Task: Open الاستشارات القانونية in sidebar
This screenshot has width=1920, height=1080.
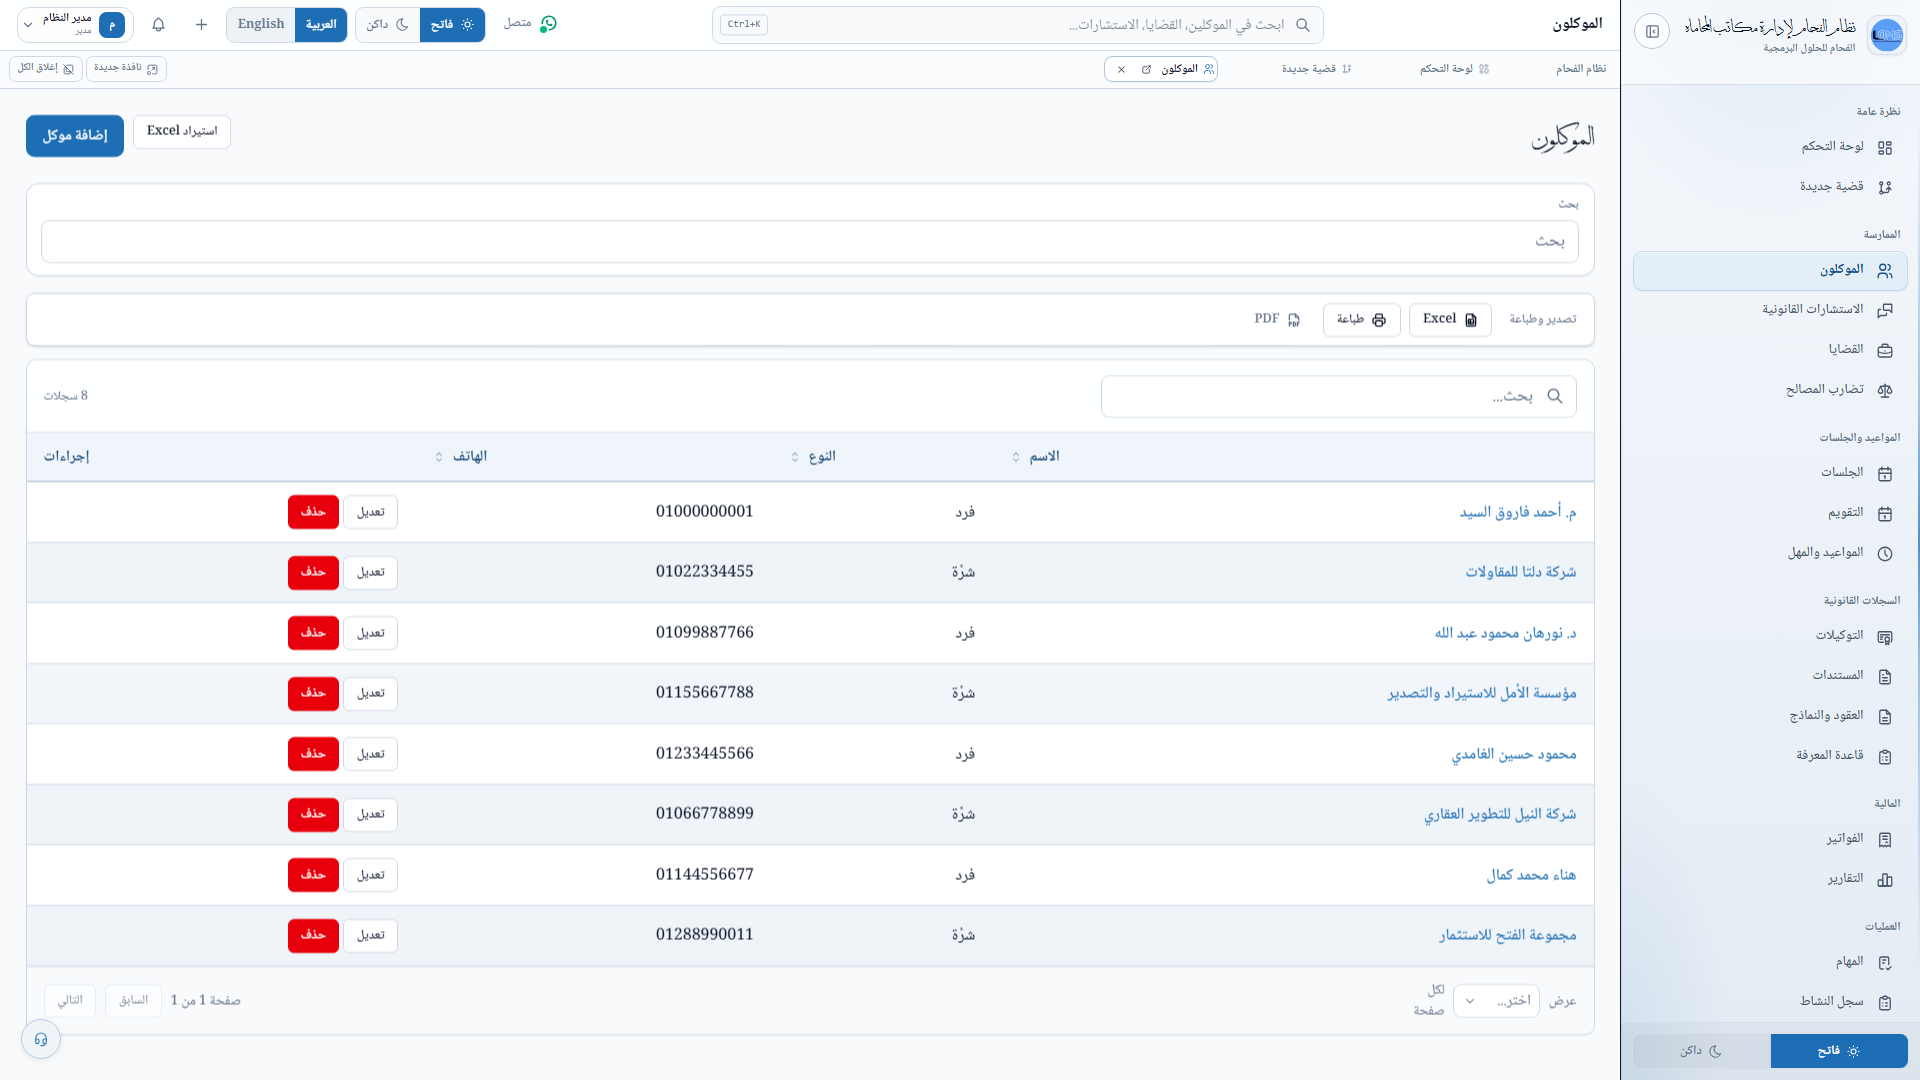Action: [x=1770, y=310]
